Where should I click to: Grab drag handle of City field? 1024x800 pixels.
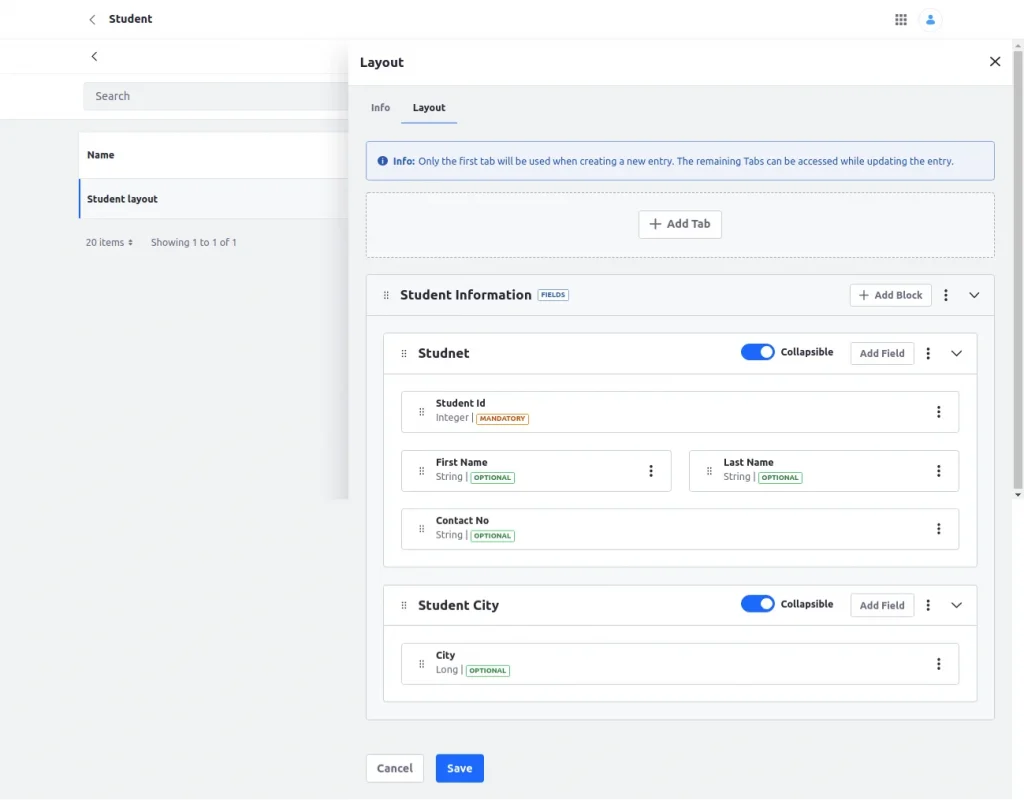(421, 664)
